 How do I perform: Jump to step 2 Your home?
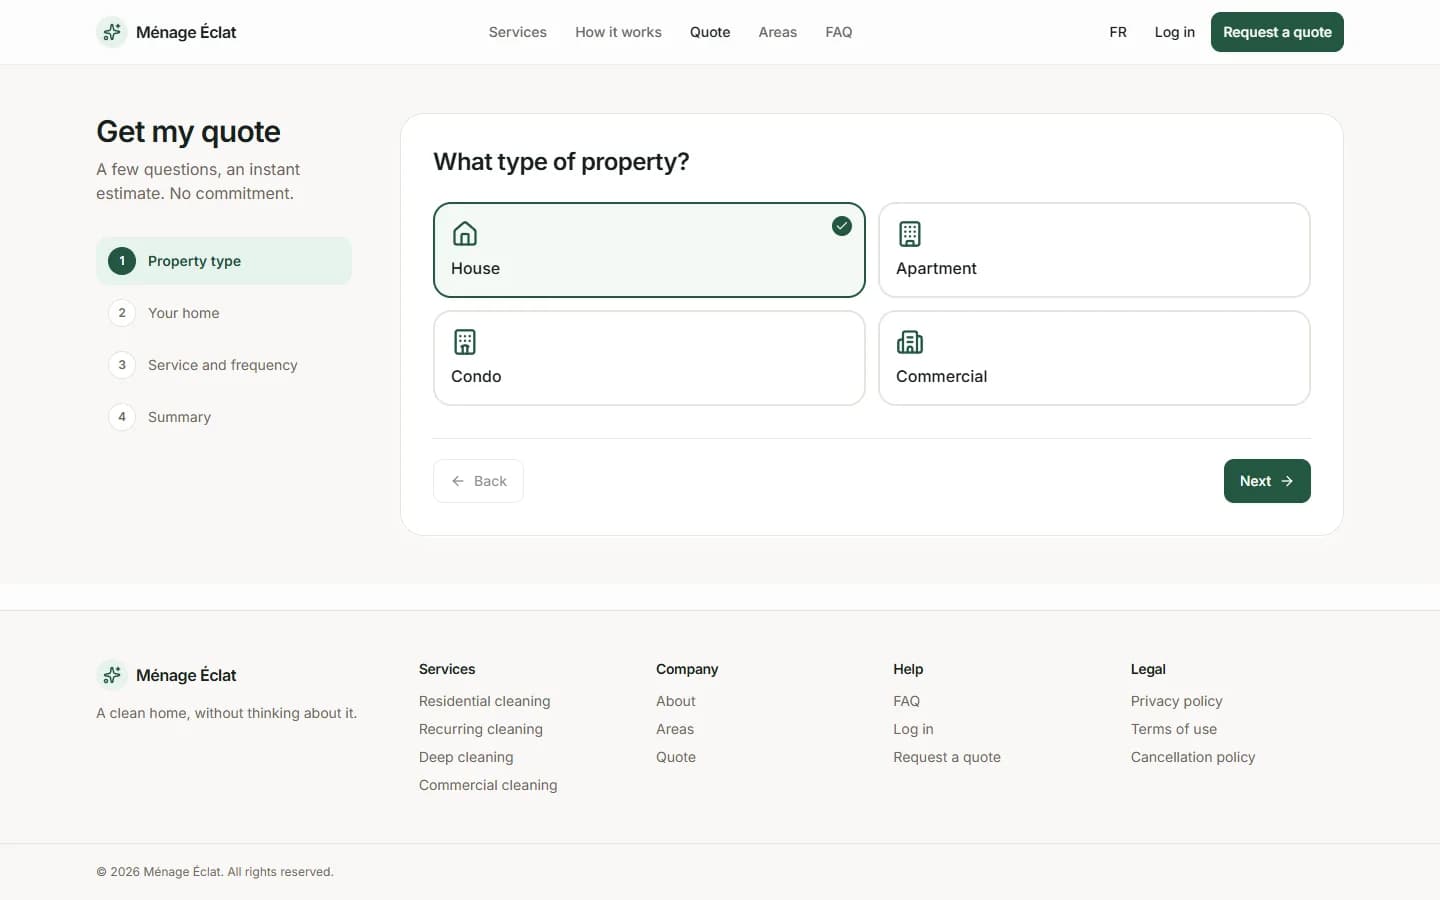(x=224, y=313)
